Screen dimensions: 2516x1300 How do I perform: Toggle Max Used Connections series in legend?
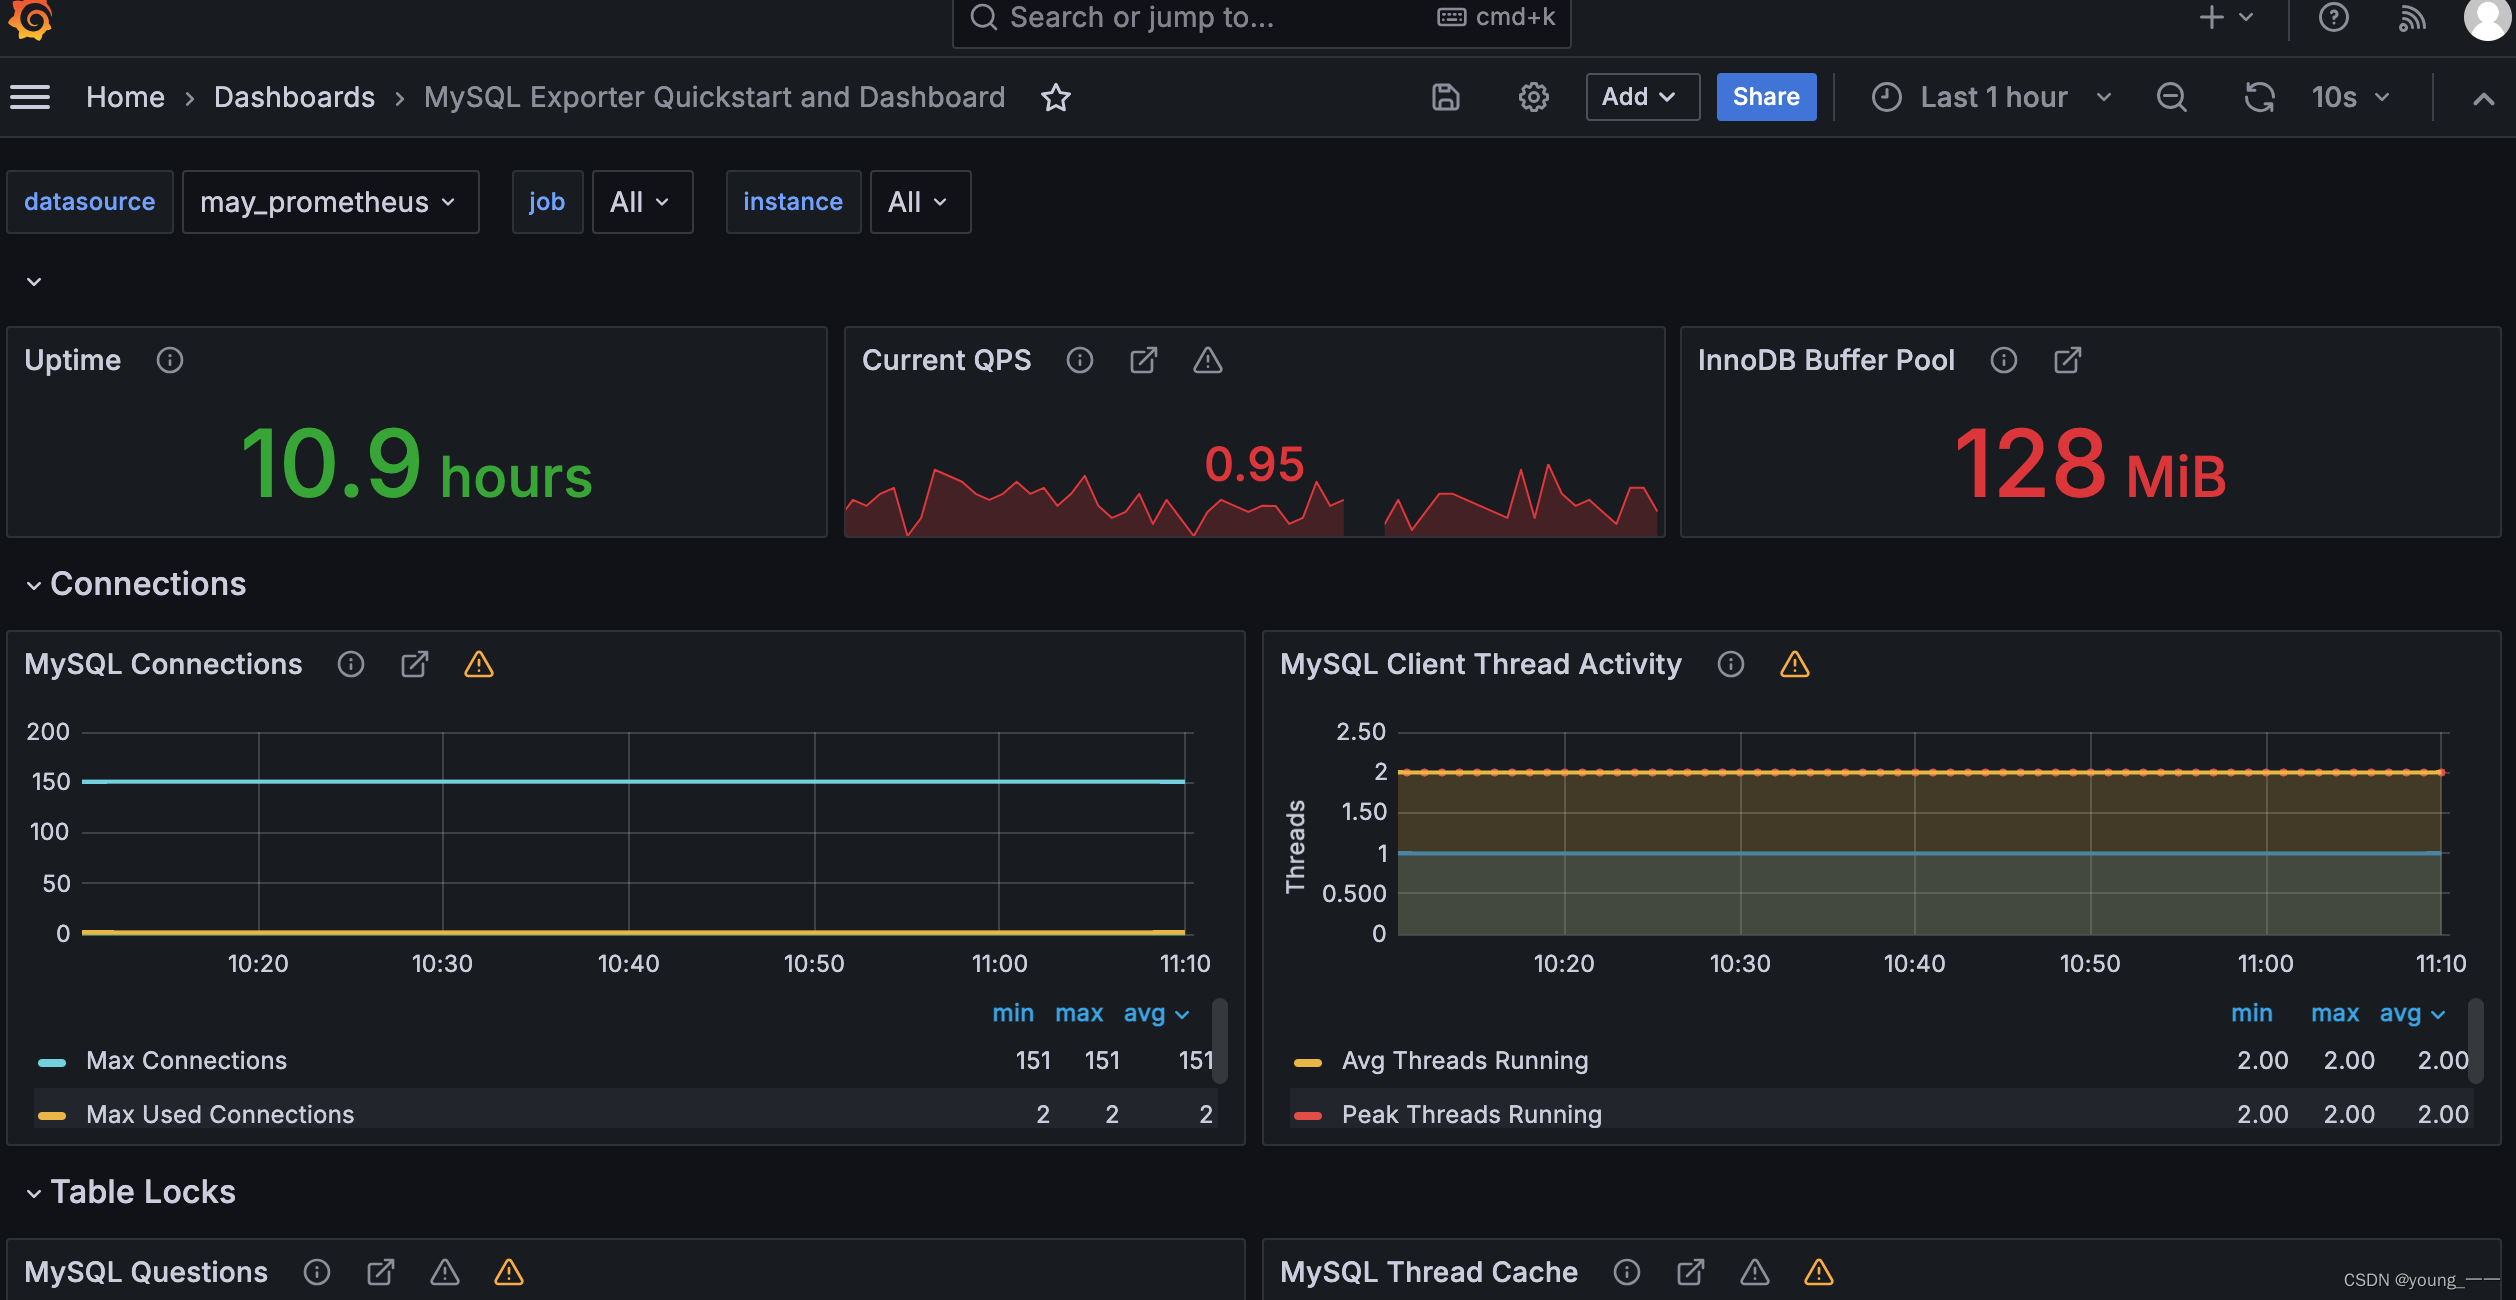220,1114
